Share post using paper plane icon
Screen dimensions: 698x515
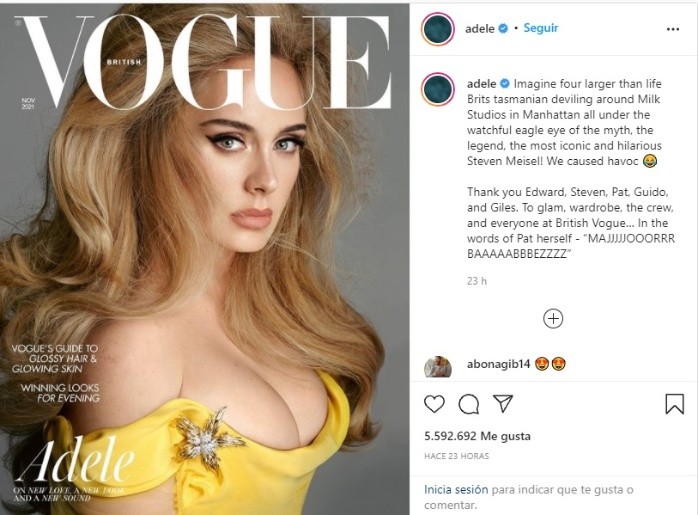pyautogui.click(x=503, y=403)
